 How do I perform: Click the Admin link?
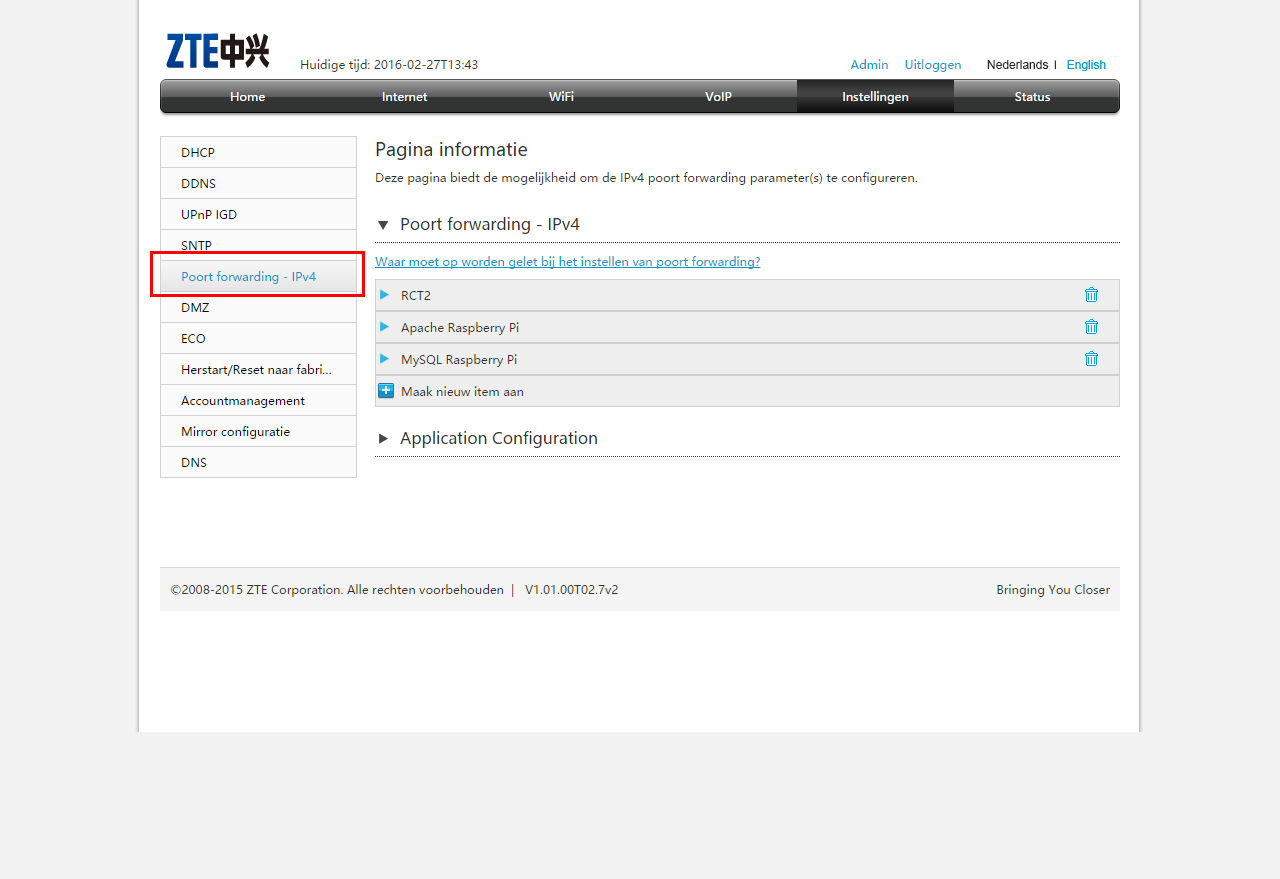point(869,64)
